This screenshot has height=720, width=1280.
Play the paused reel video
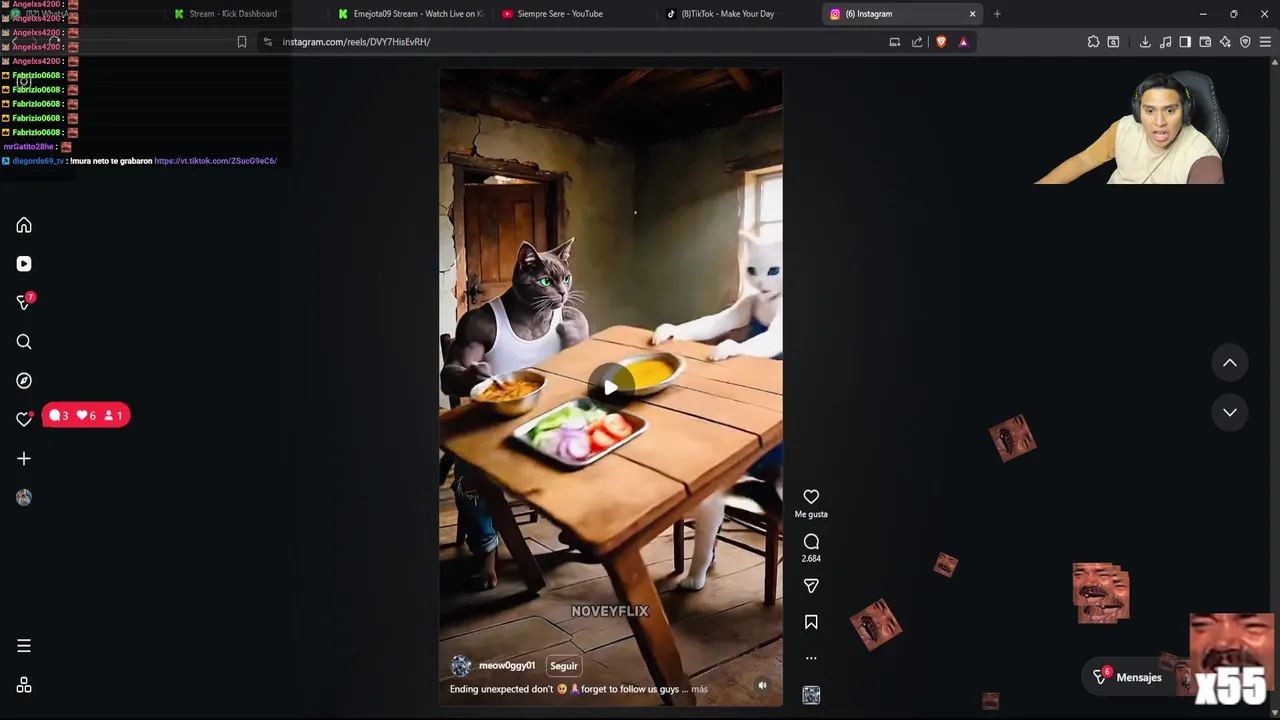[x=610, y=388]
